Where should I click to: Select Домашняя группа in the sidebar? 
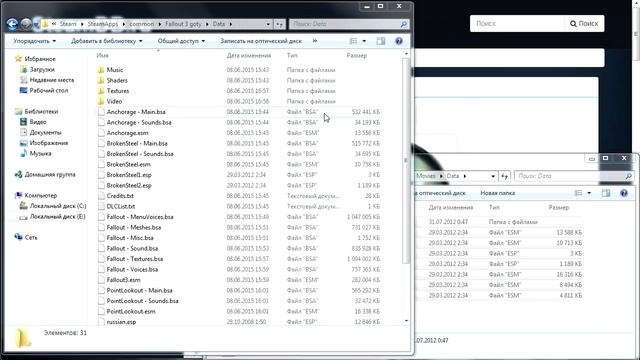point(50,174)
